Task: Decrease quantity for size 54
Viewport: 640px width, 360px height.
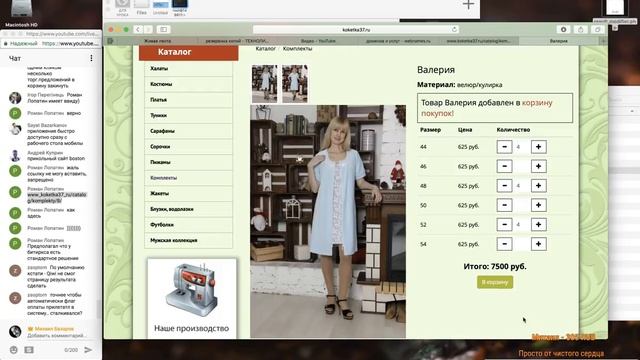Action: click(504, 244)
